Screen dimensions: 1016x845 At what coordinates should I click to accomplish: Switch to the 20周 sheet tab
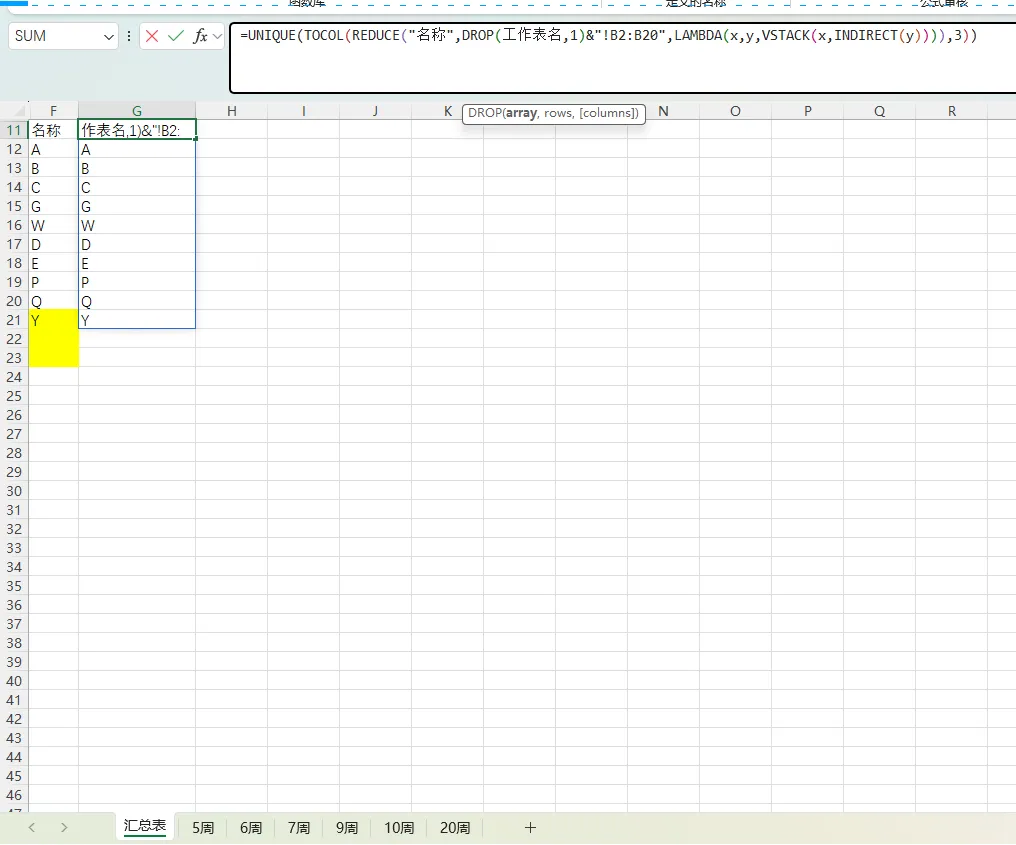(455, 828)
